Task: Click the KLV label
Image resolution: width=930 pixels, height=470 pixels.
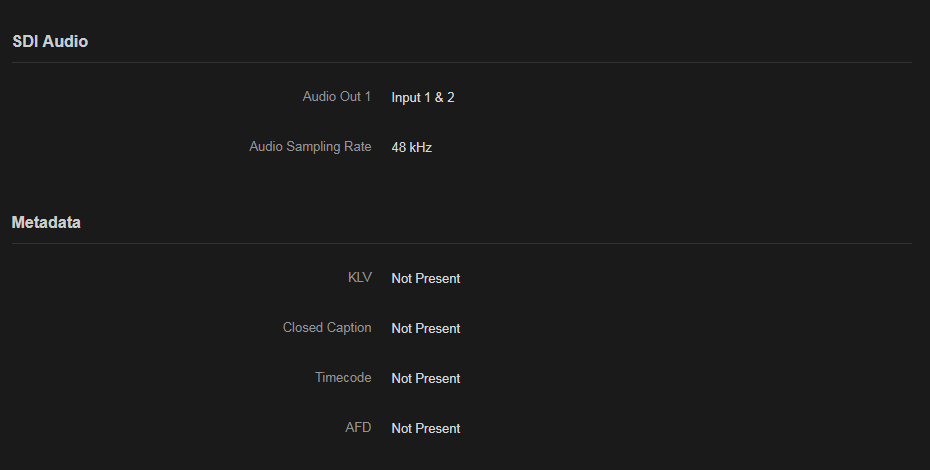Action: (x=359, y=278)
